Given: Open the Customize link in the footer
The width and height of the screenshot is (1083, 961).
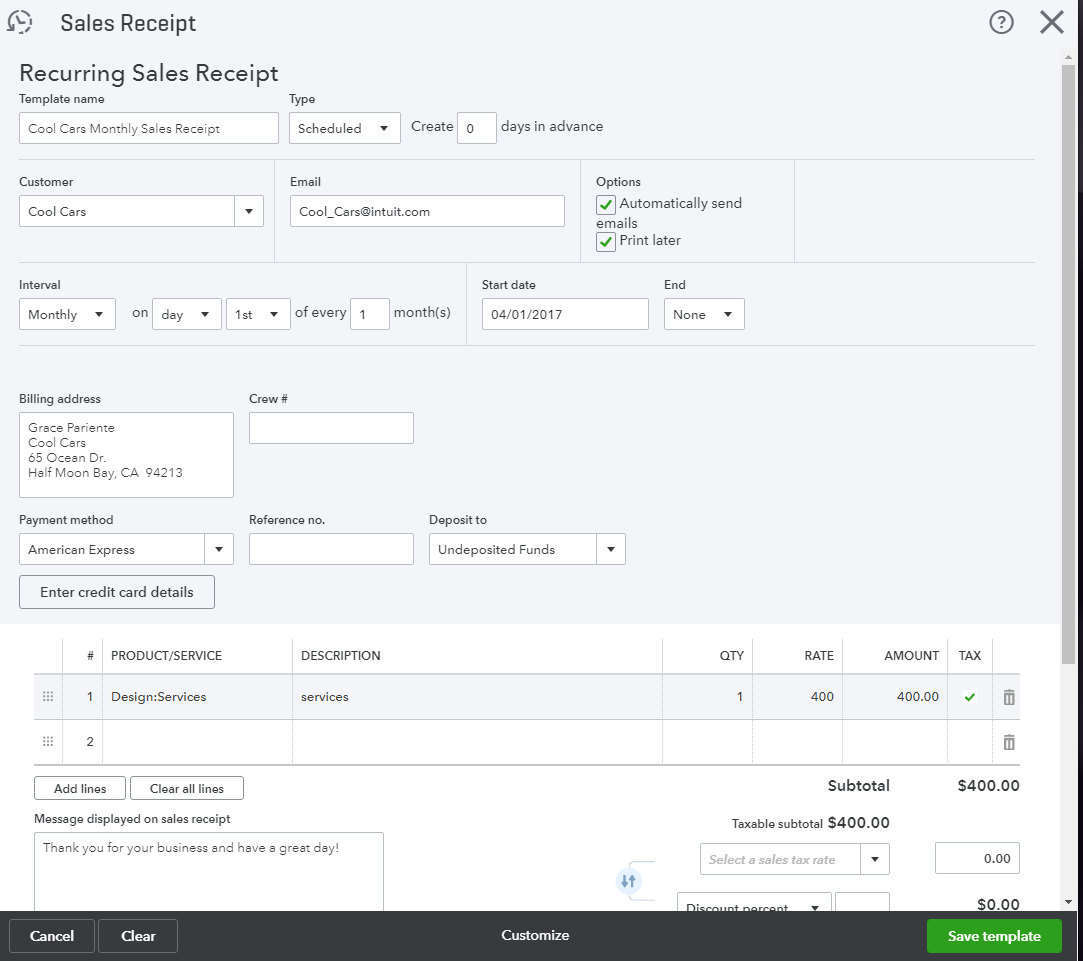Looking at the screenshot, I should tap(535, 935).
